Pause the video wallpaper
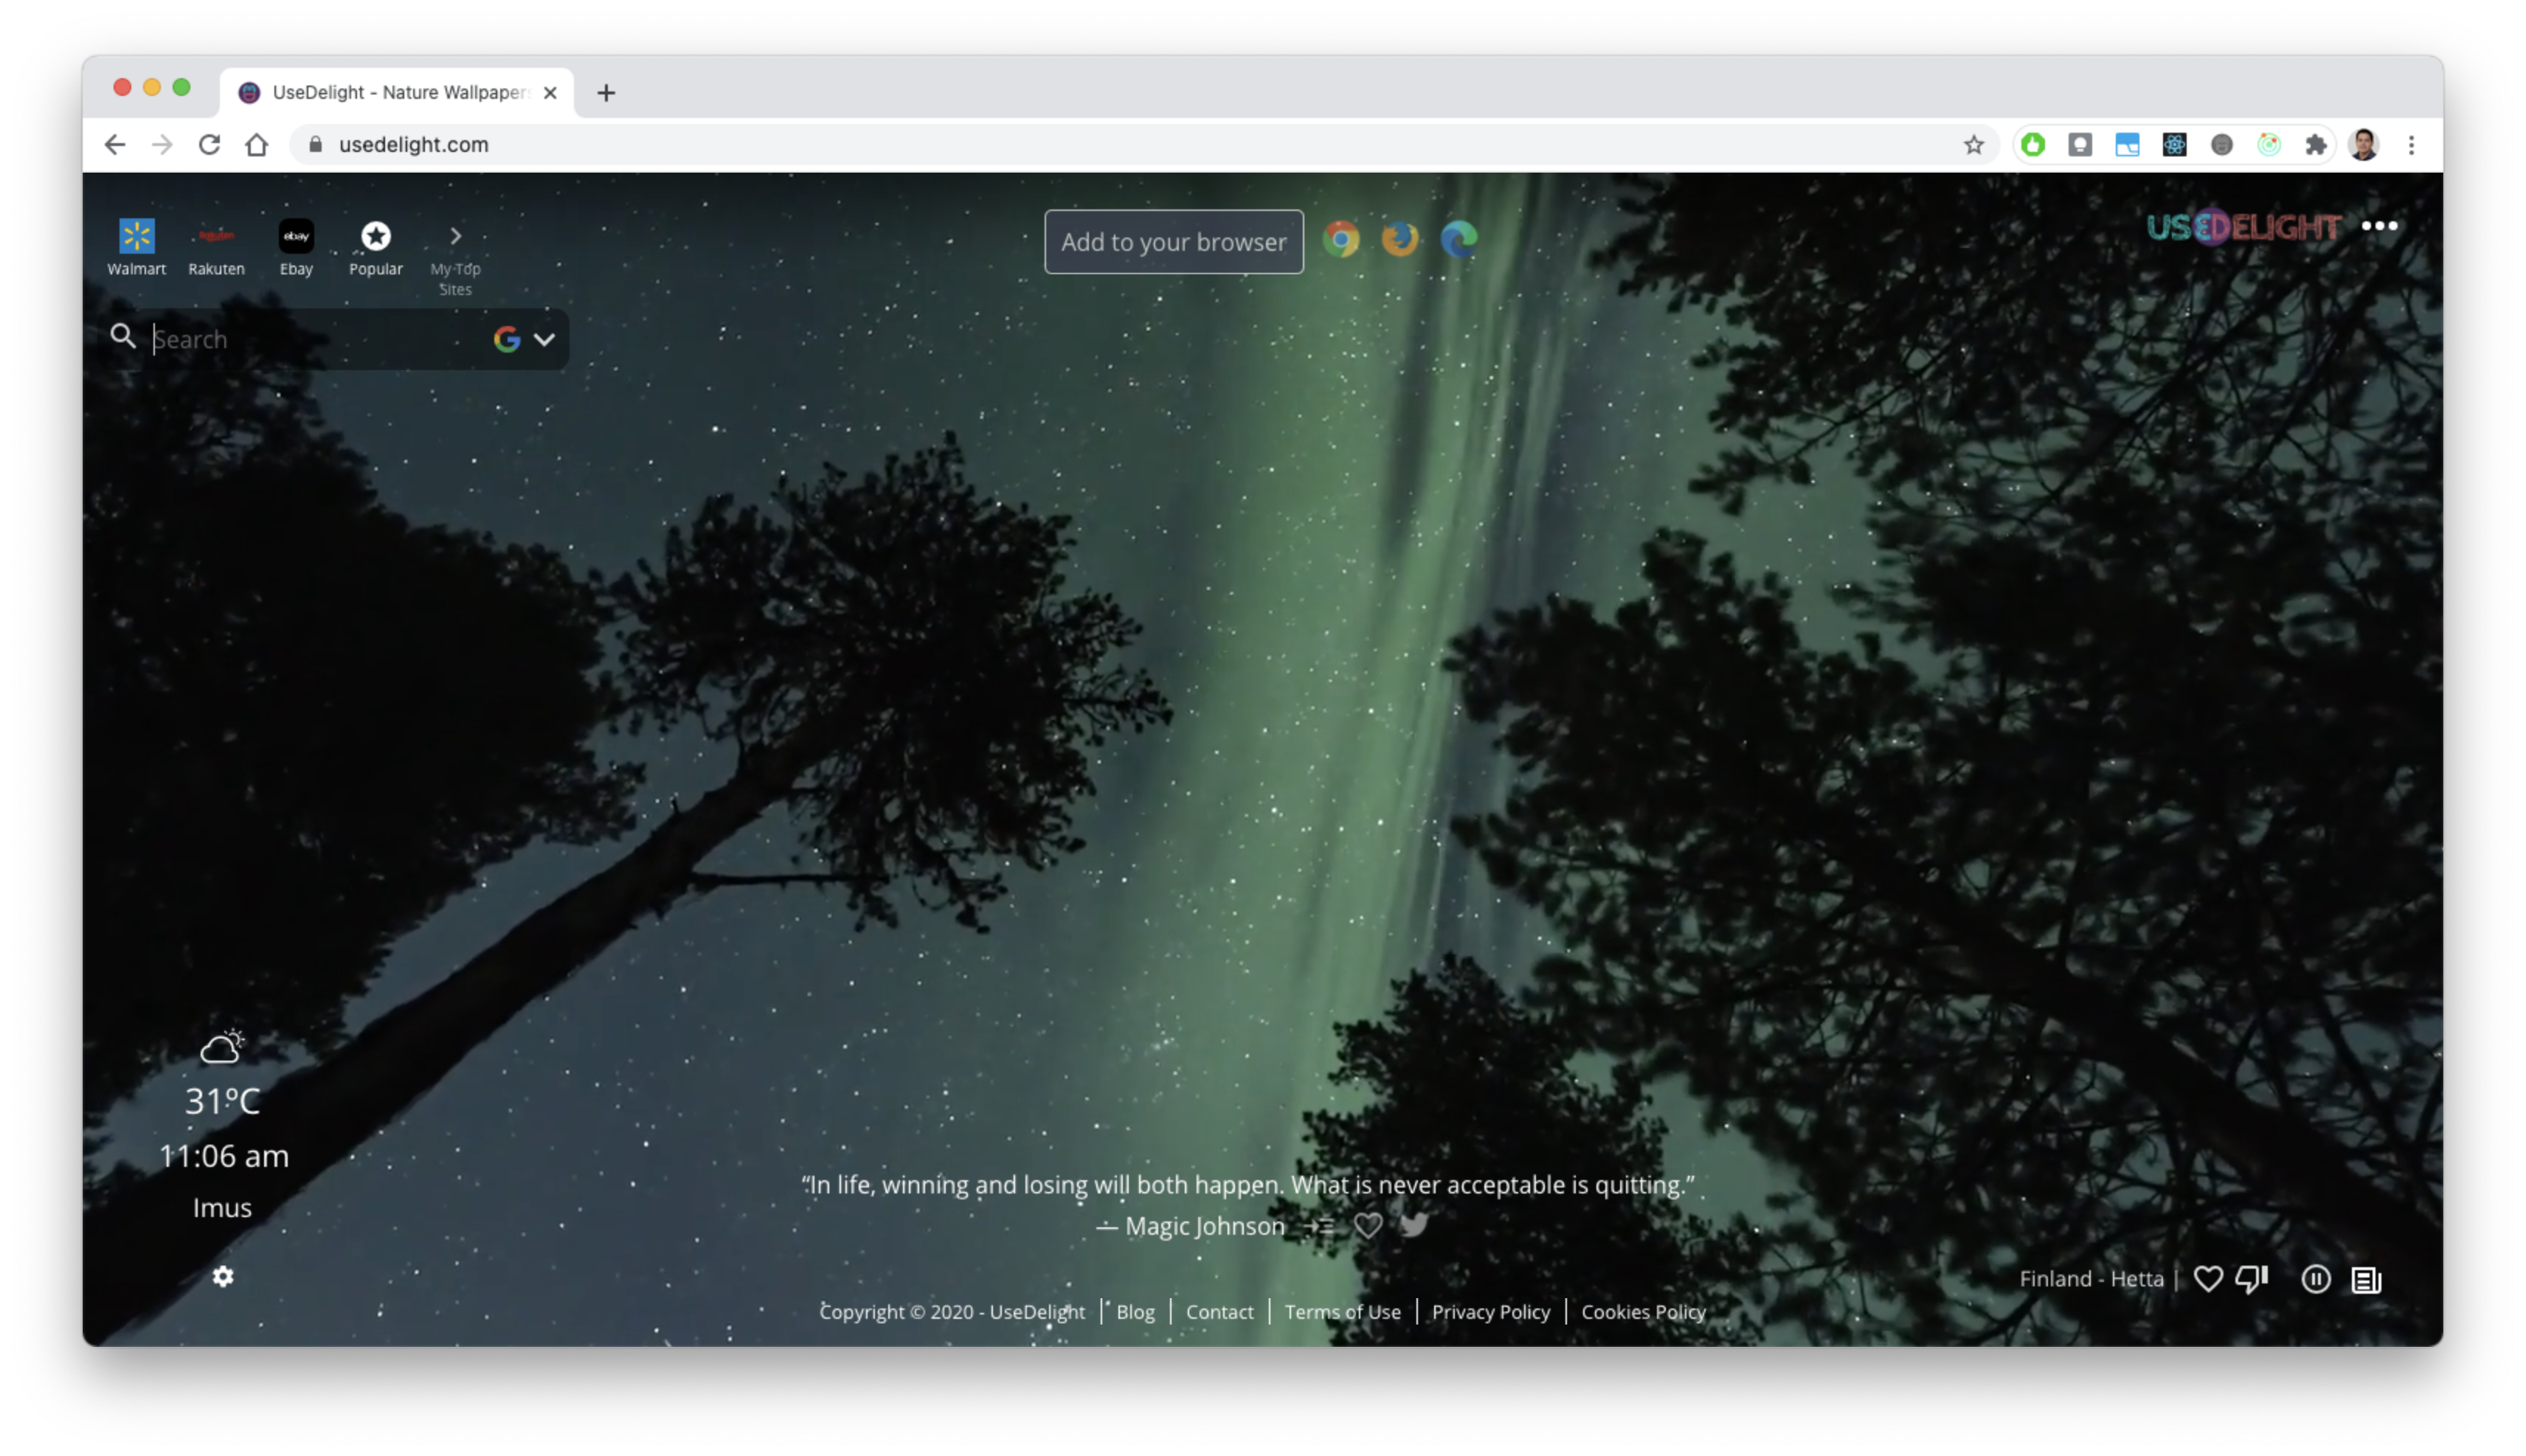Screen dimensions: 2526x1456 pos(2315,1279)
